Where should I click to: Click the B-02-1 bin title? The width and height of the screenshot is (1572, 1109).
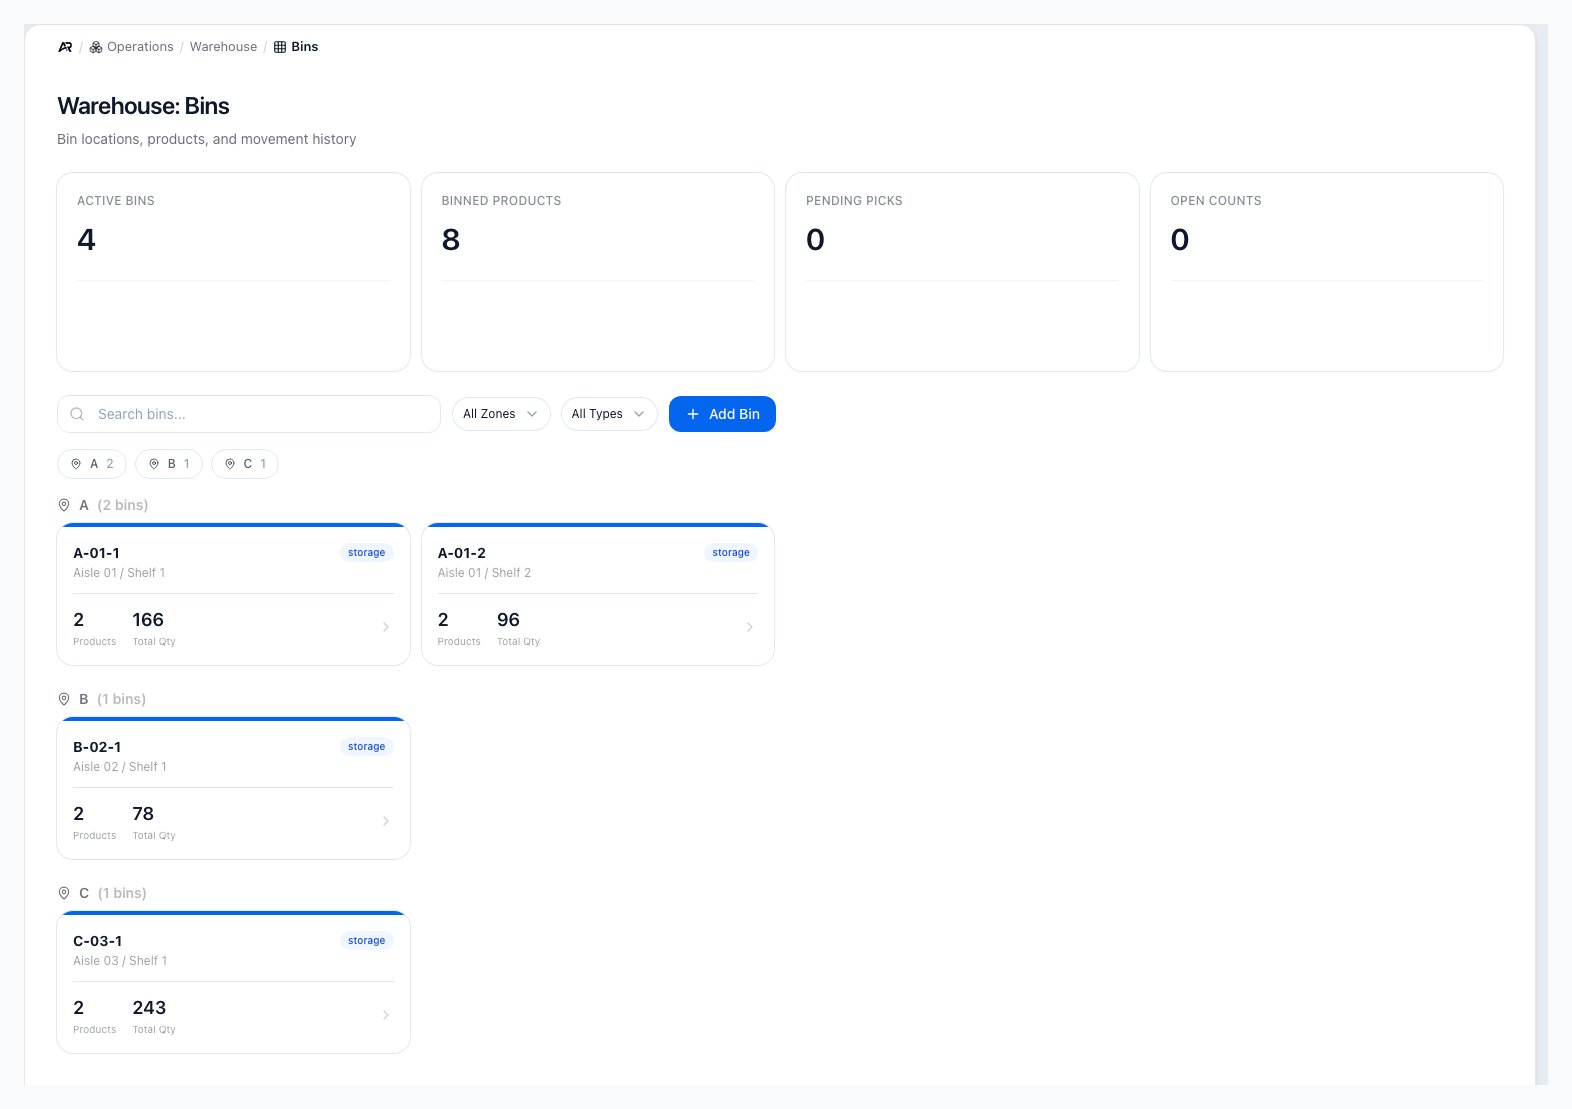(97, 747)
